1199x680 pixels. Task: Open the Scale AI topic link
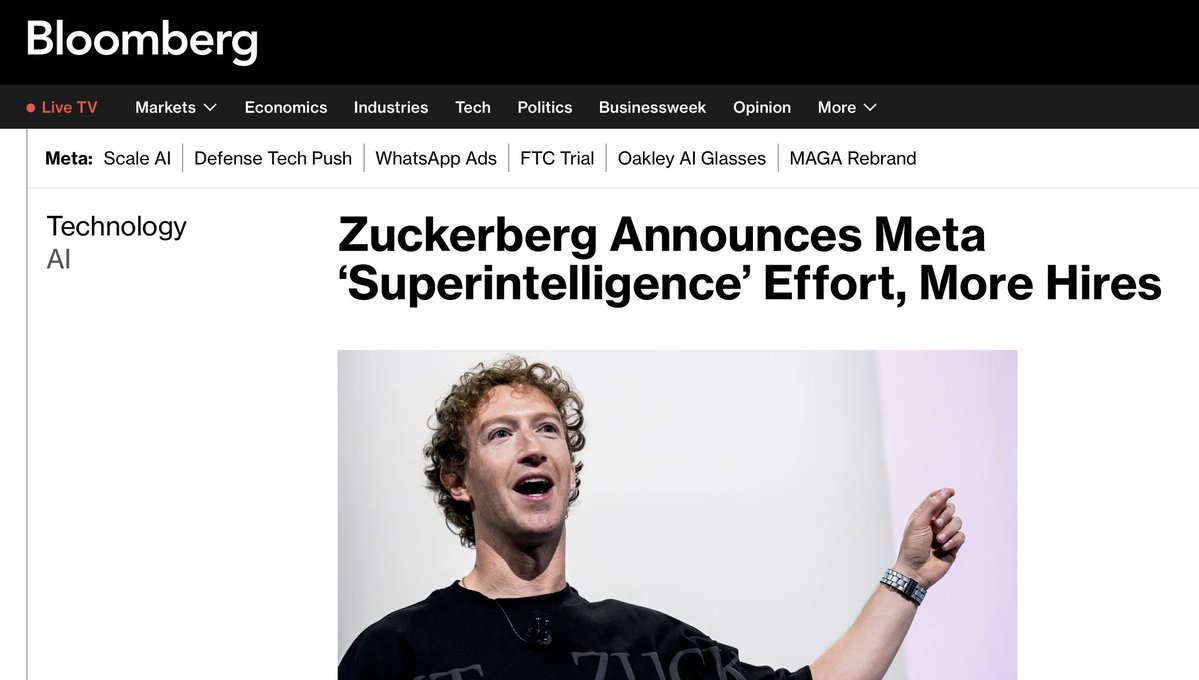pos(137,158)
